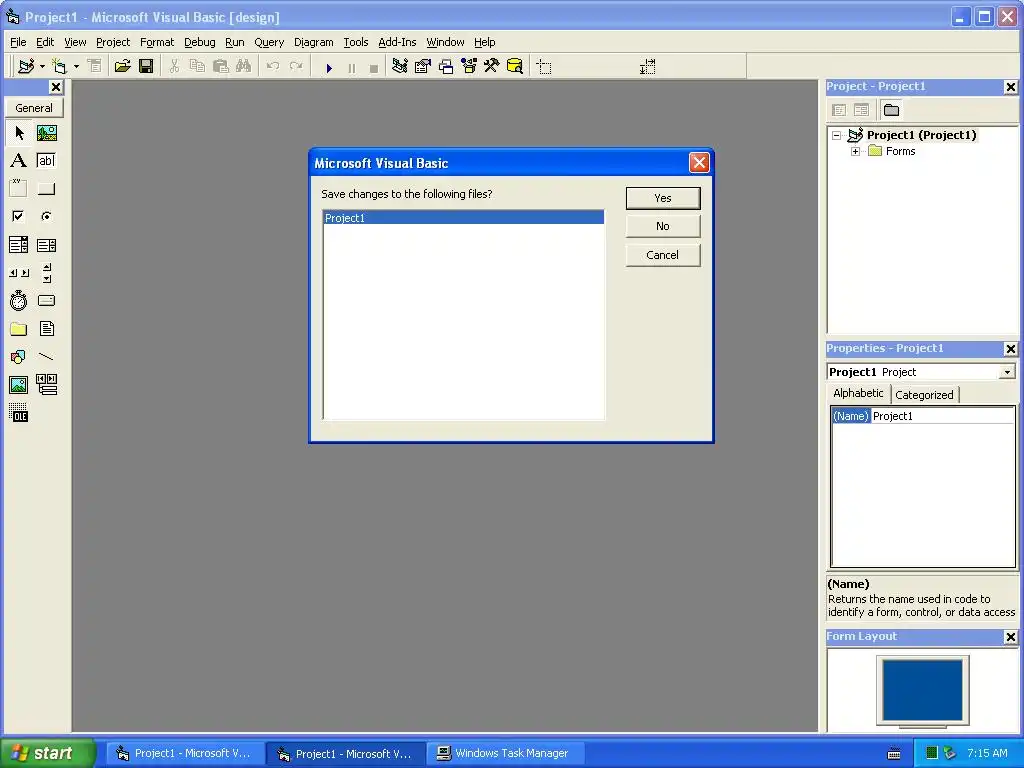
Task: Open the Windows start menu
Action: (x=48, y=753)
